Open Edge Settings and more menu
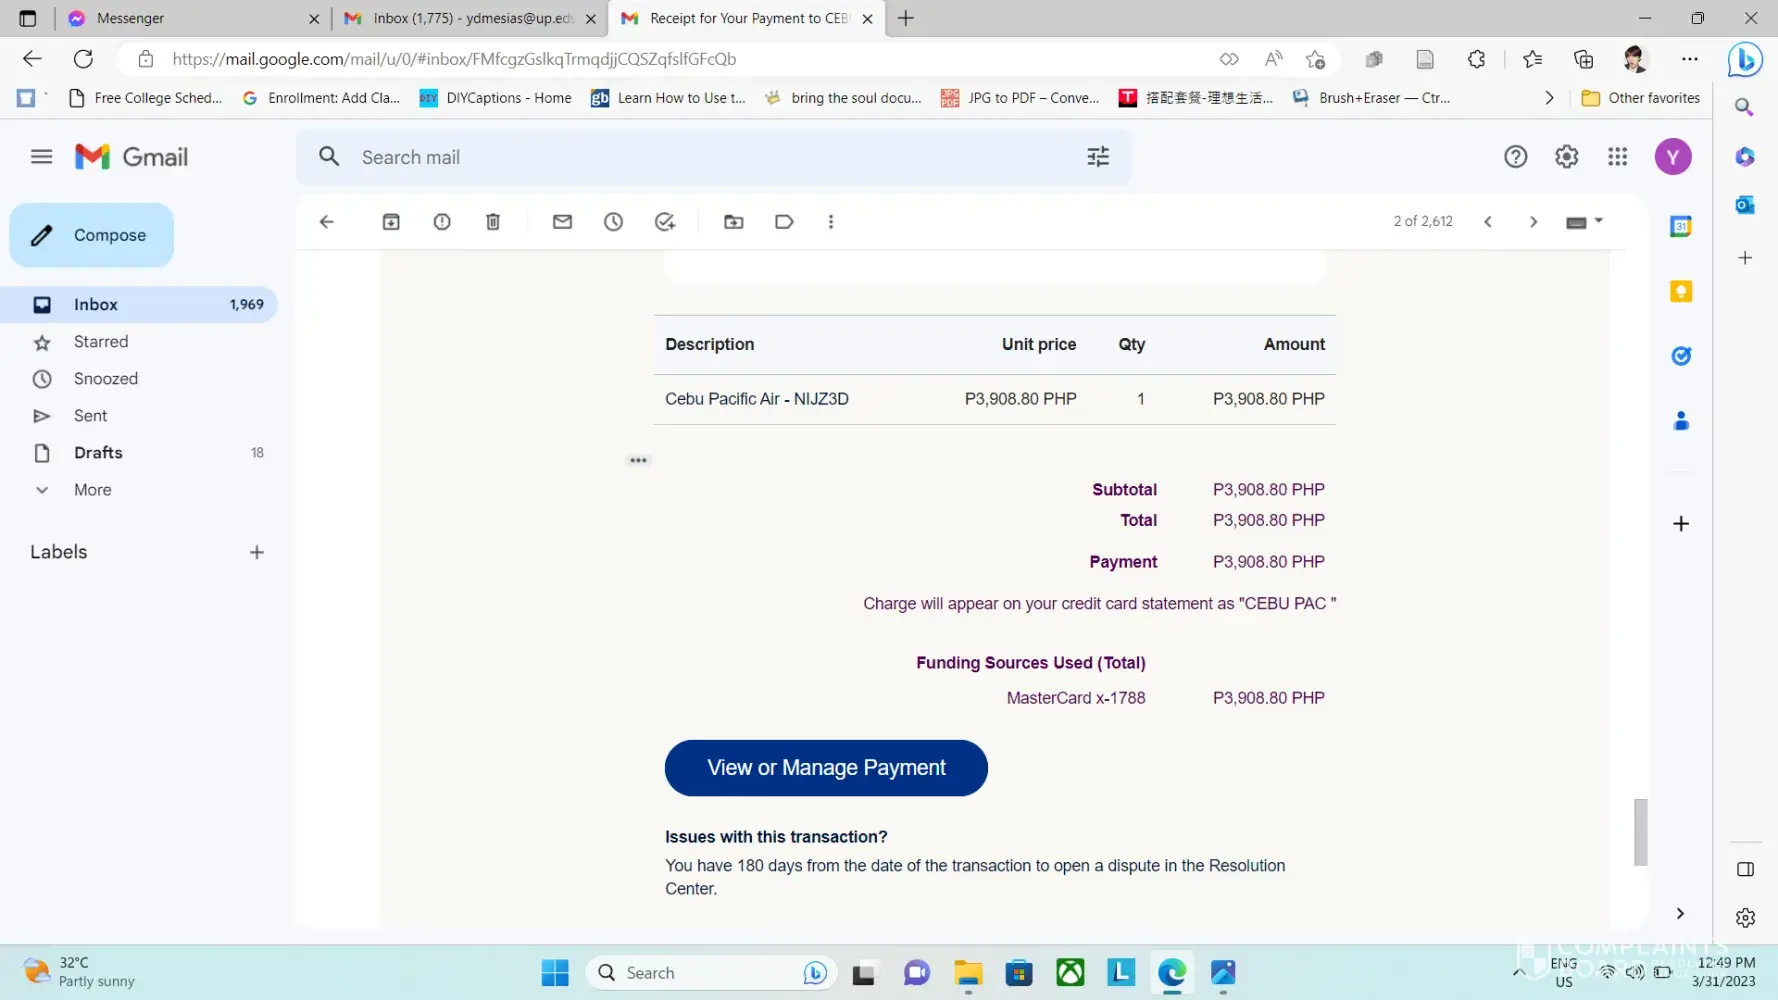This screenshot has width=1778, height=1000. (1690, 59)
